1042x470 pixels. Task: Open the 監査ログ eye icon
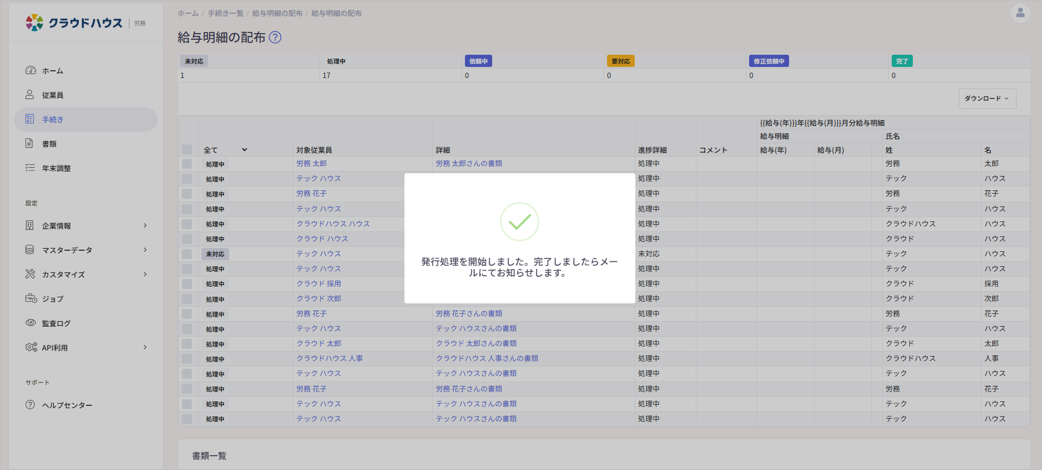[30, 323]
